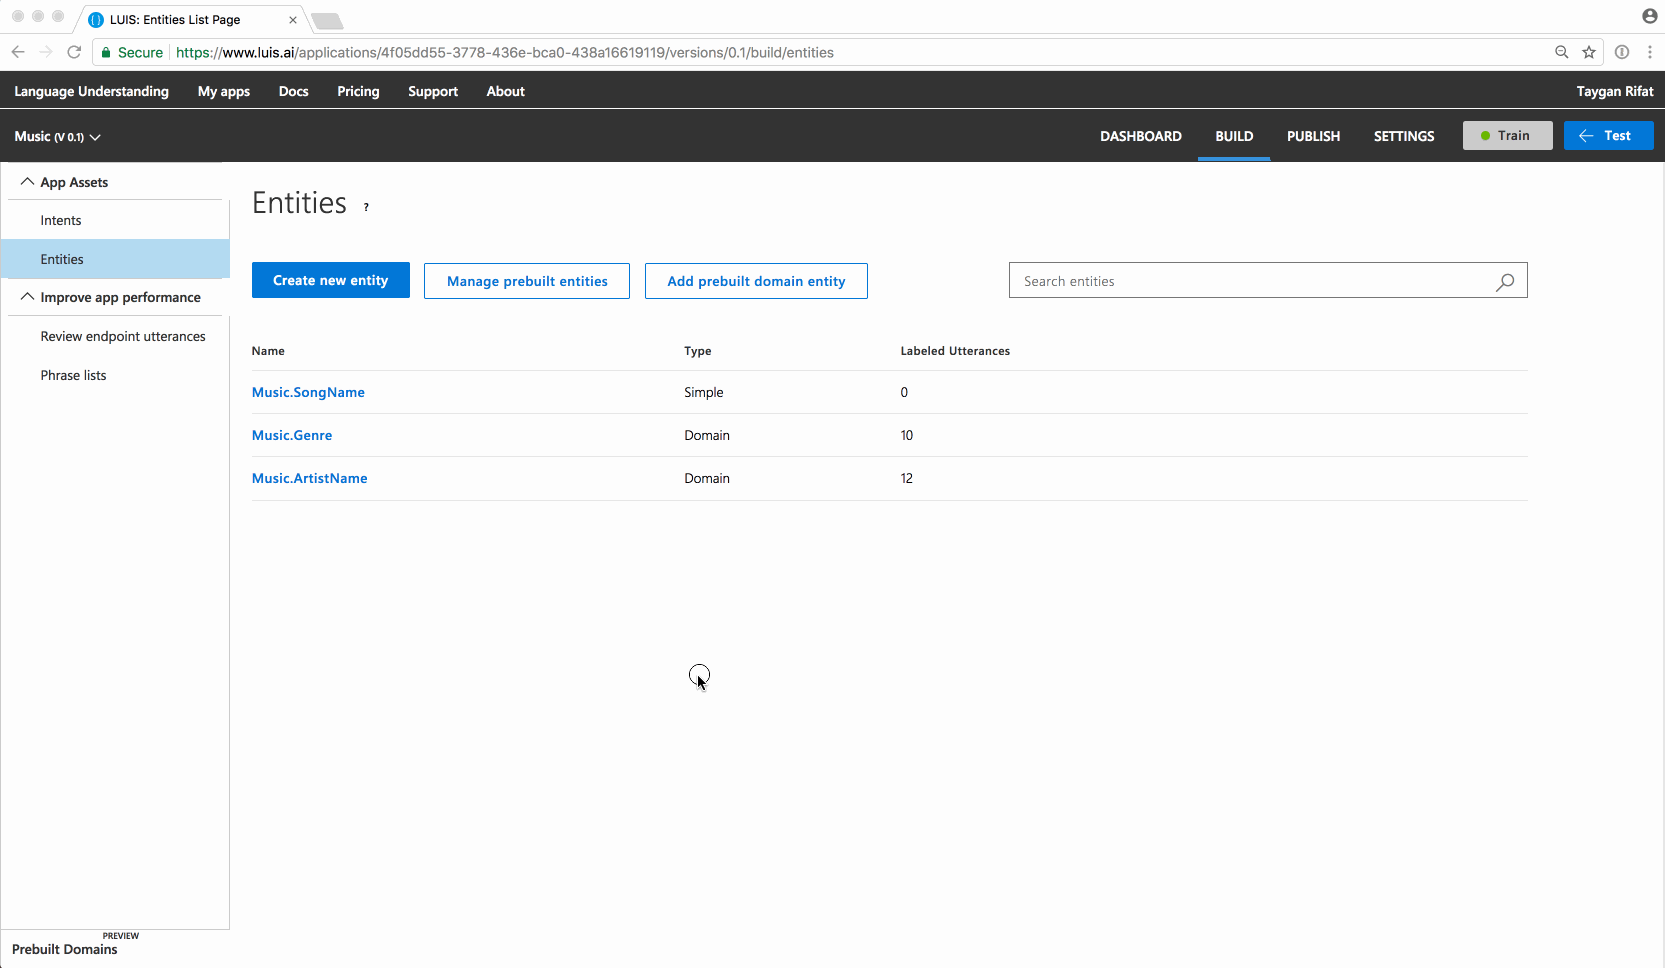The height and width of the screenshot is (968, 1665).
Task: Open Prebuilt Domains preview
Action: point(65,949)
